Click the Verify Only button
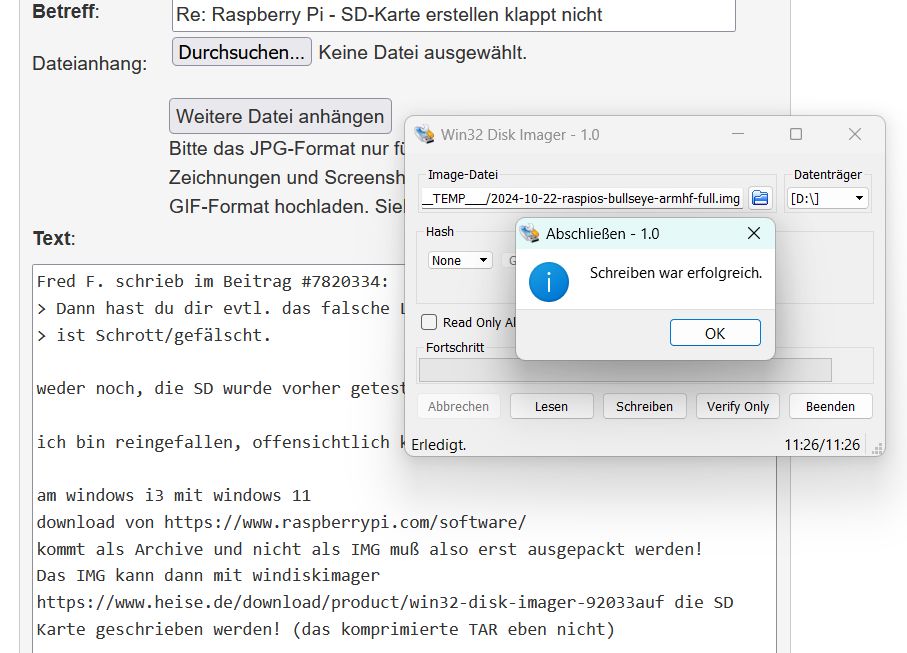 (738, 407)
